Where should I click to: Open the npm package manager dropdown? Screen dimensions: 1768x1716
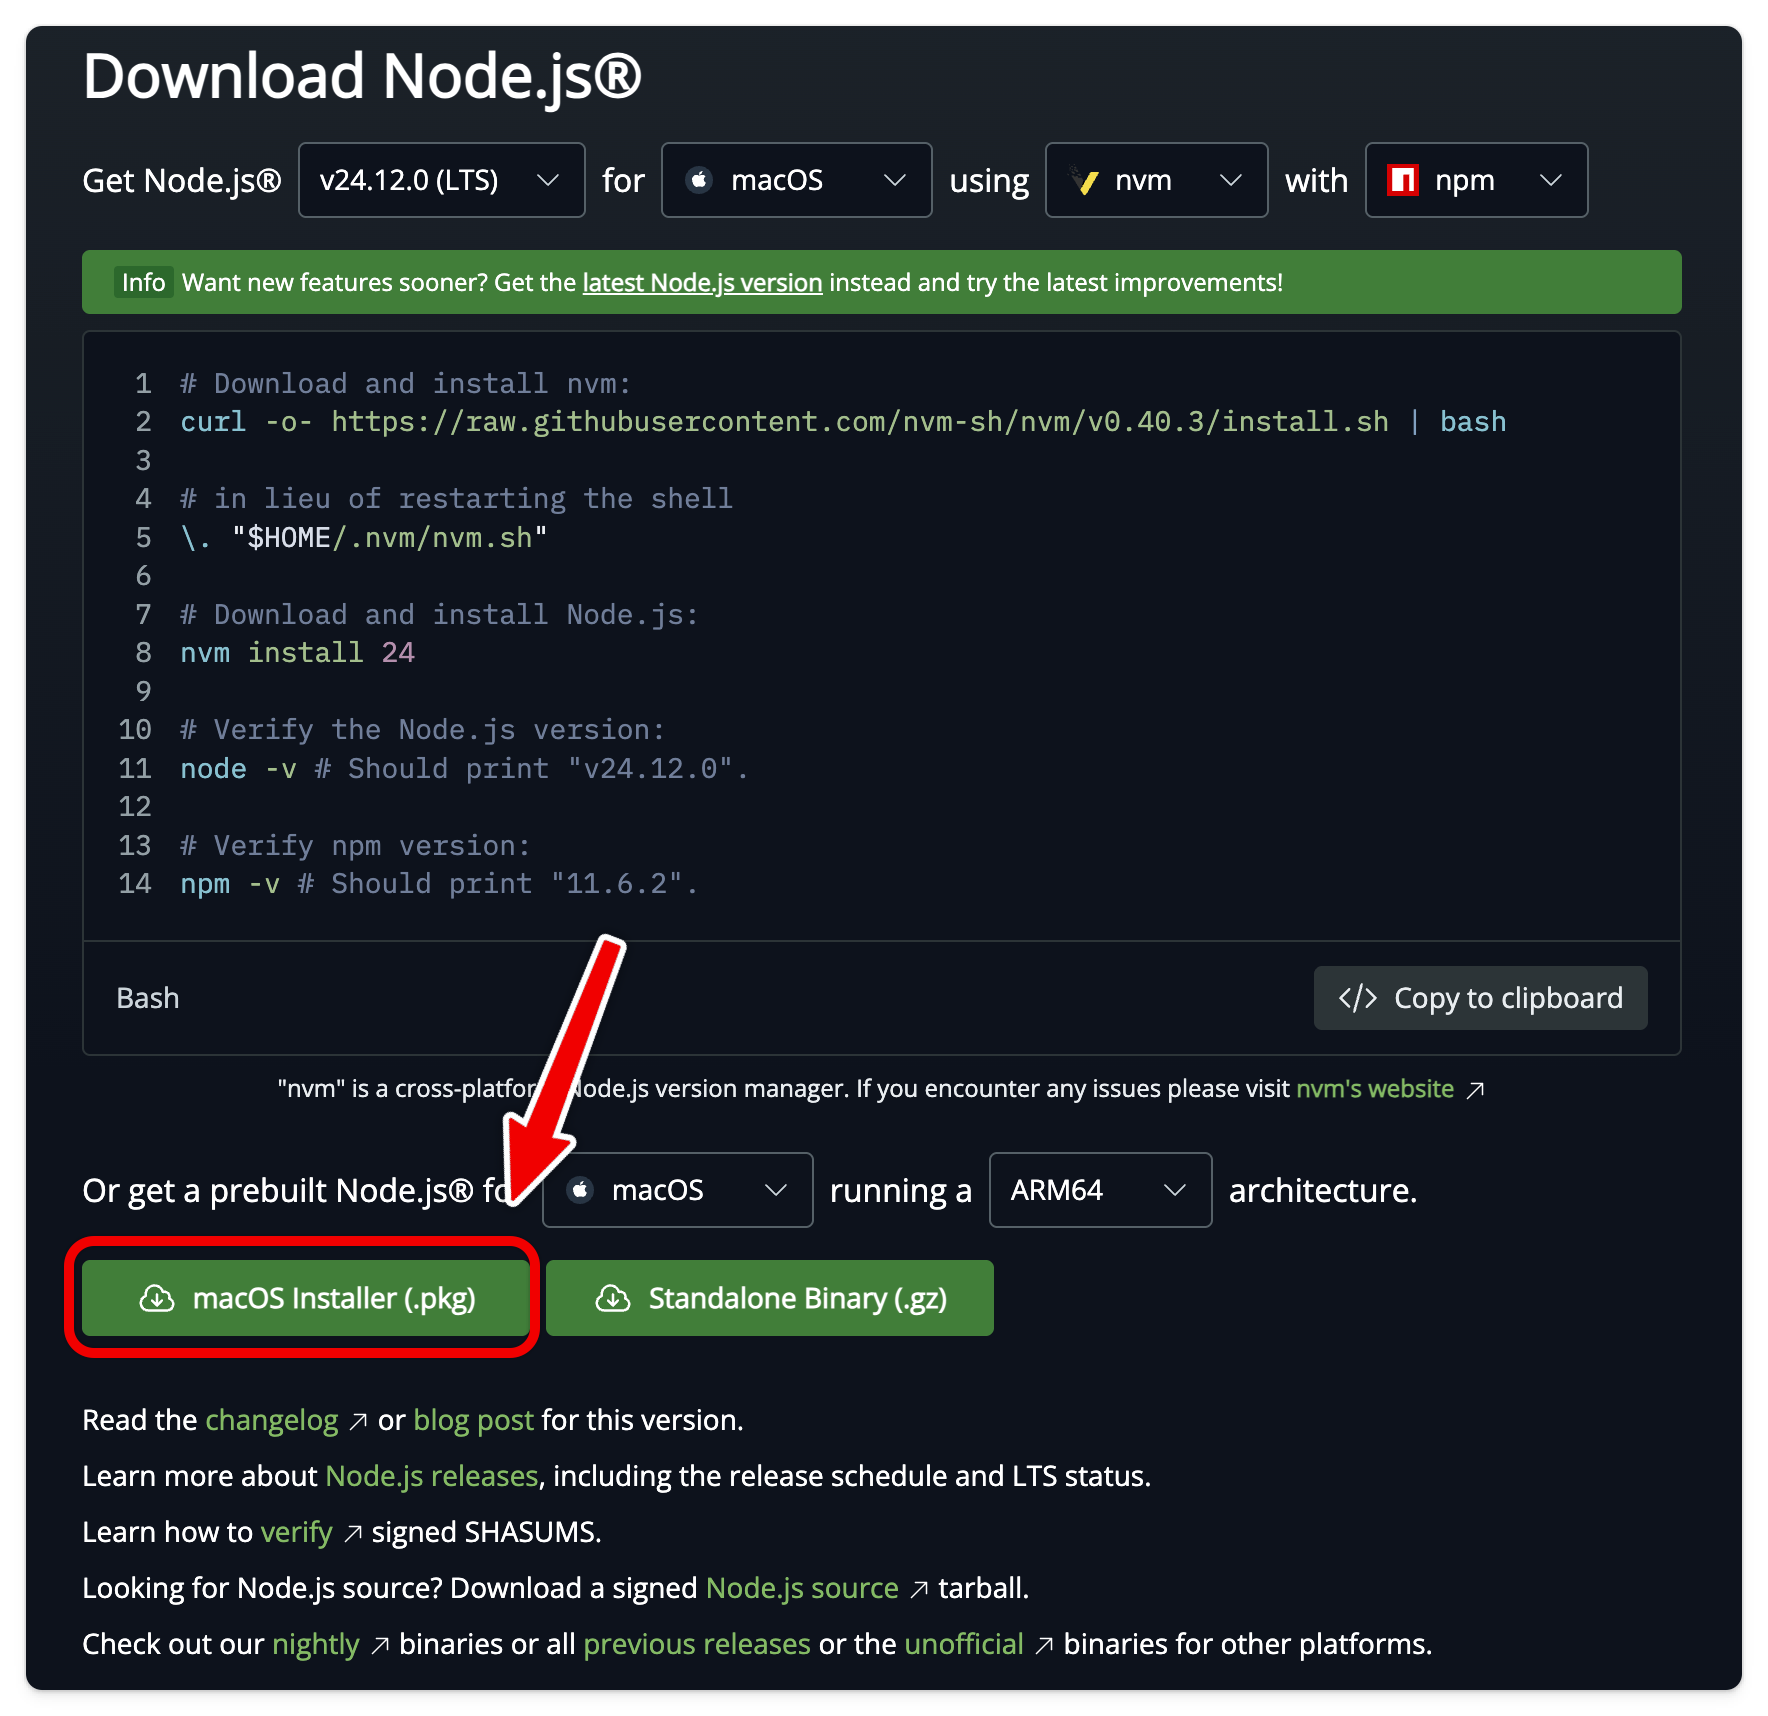tap(1476, 180)
